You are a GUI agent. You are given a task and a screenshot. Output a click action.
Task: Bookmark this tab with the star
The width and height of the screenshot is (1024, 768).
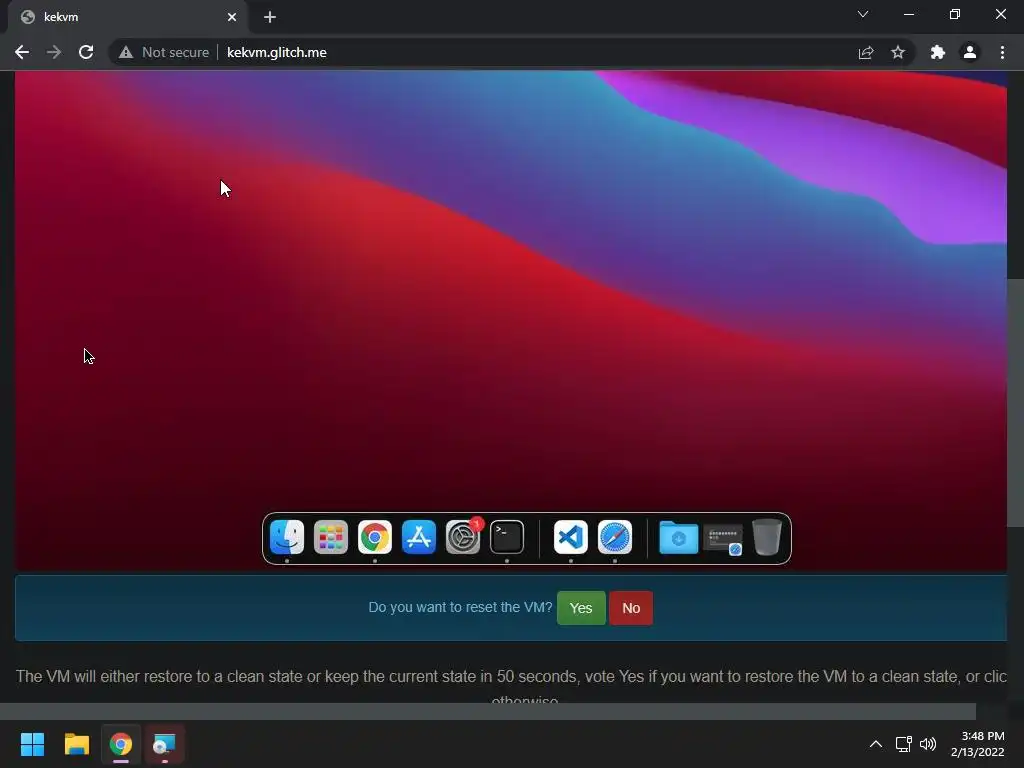click(x=898, y=52)
